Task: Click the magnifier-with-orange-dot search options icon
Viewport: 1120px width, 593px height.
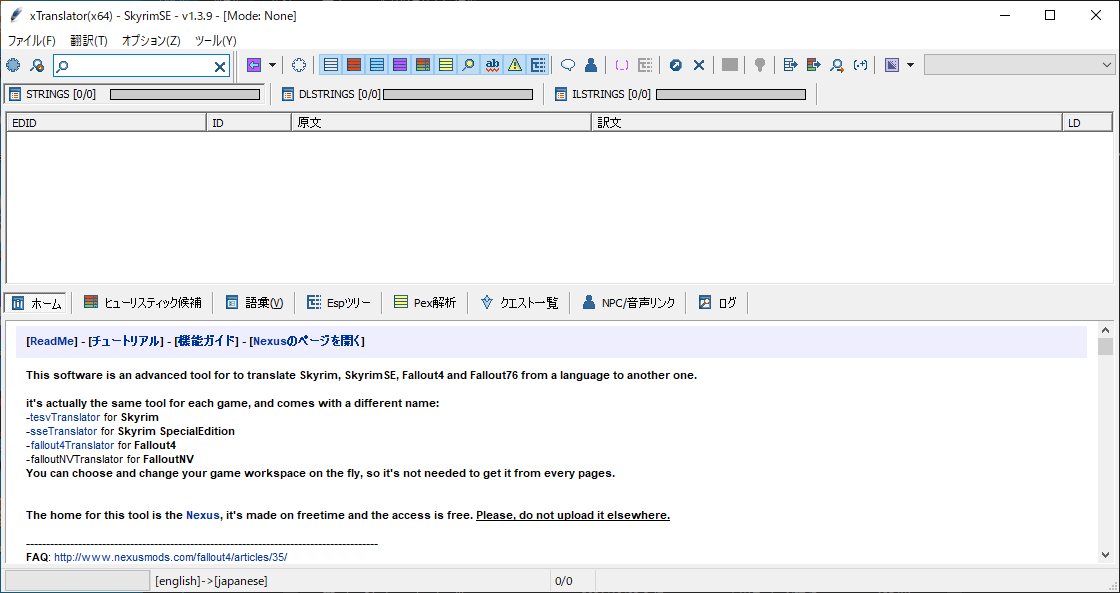Action: tap(37, 66)
